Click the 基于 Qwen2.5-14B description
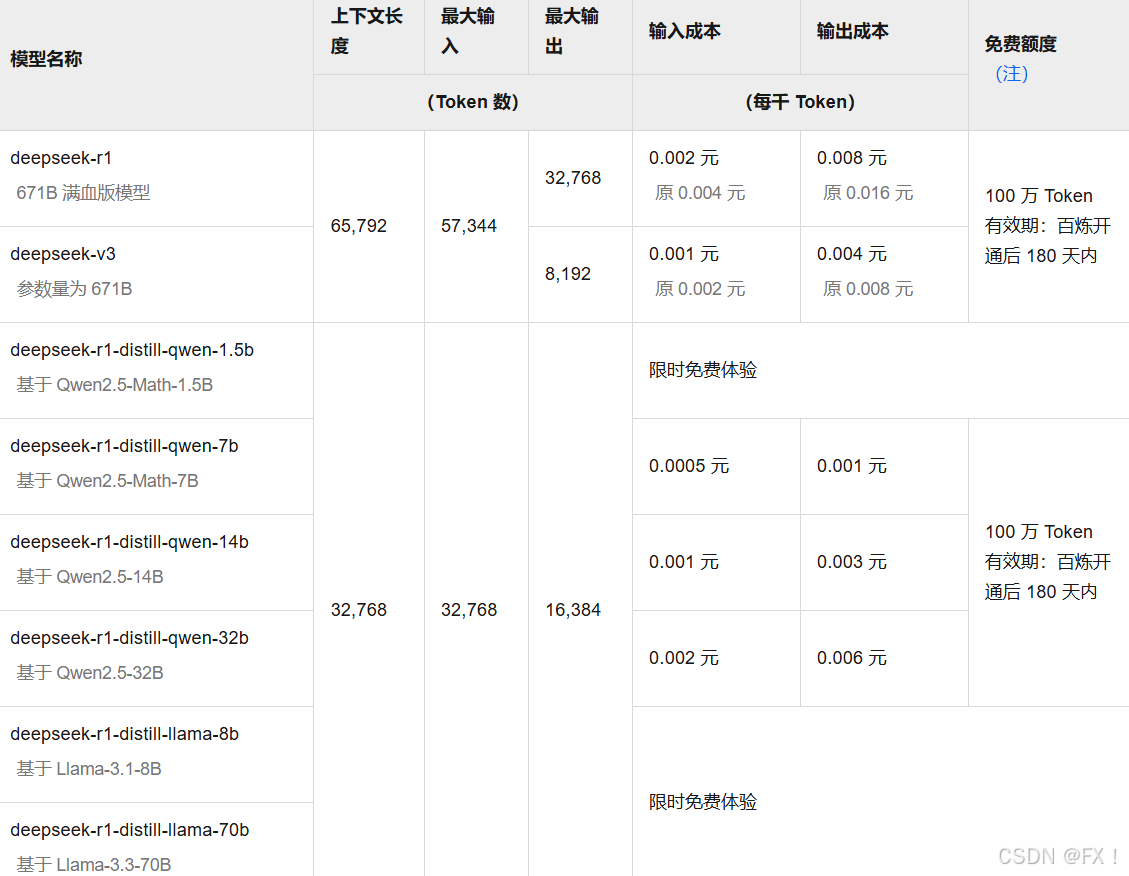Image resolution: width=1129 pixels, height=876 pixels. click(90, 577)
